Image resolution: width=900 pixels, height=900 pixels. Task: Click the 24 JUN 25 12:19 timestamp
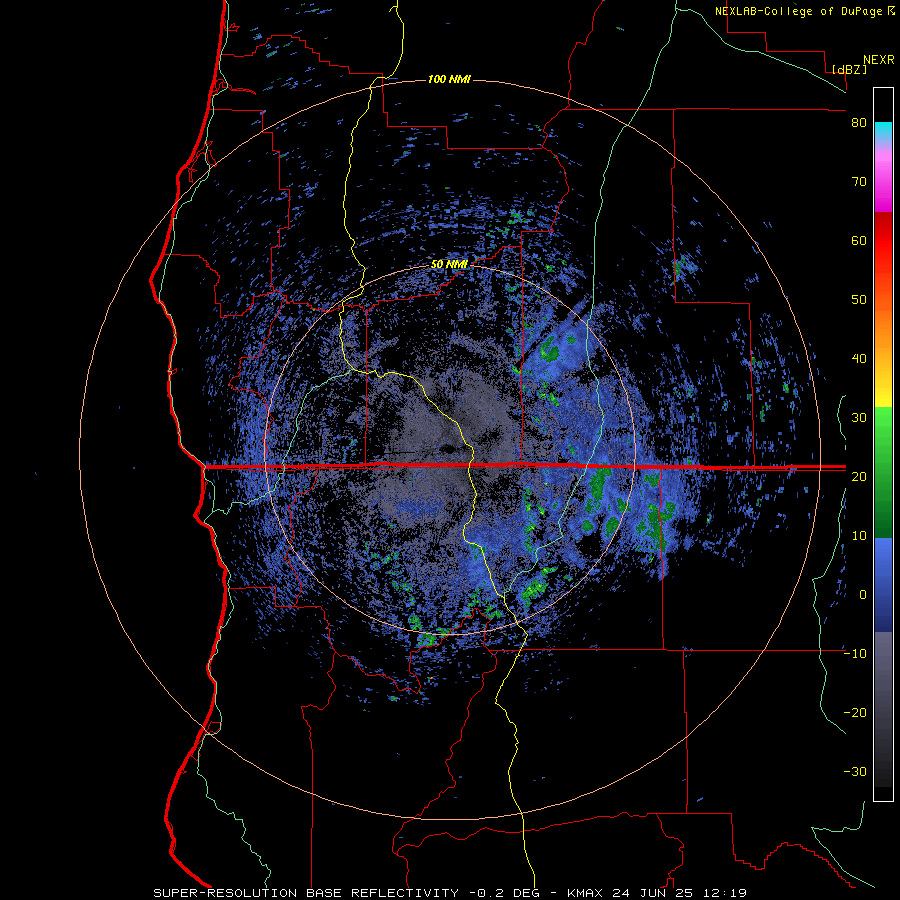pyautogui.click(x=679, y=893)
